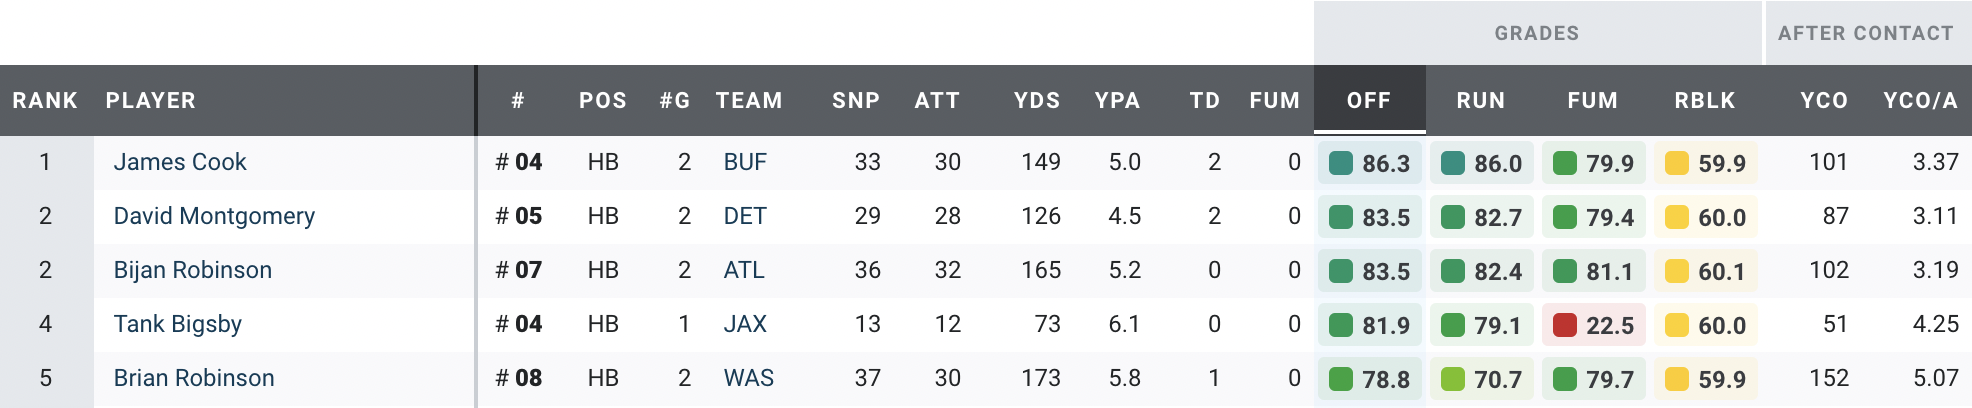The width and height of the screenshot is (1972, 408).
Task: Click Brian Robinson's 70.7 run grade
Action: [1482, 379]
